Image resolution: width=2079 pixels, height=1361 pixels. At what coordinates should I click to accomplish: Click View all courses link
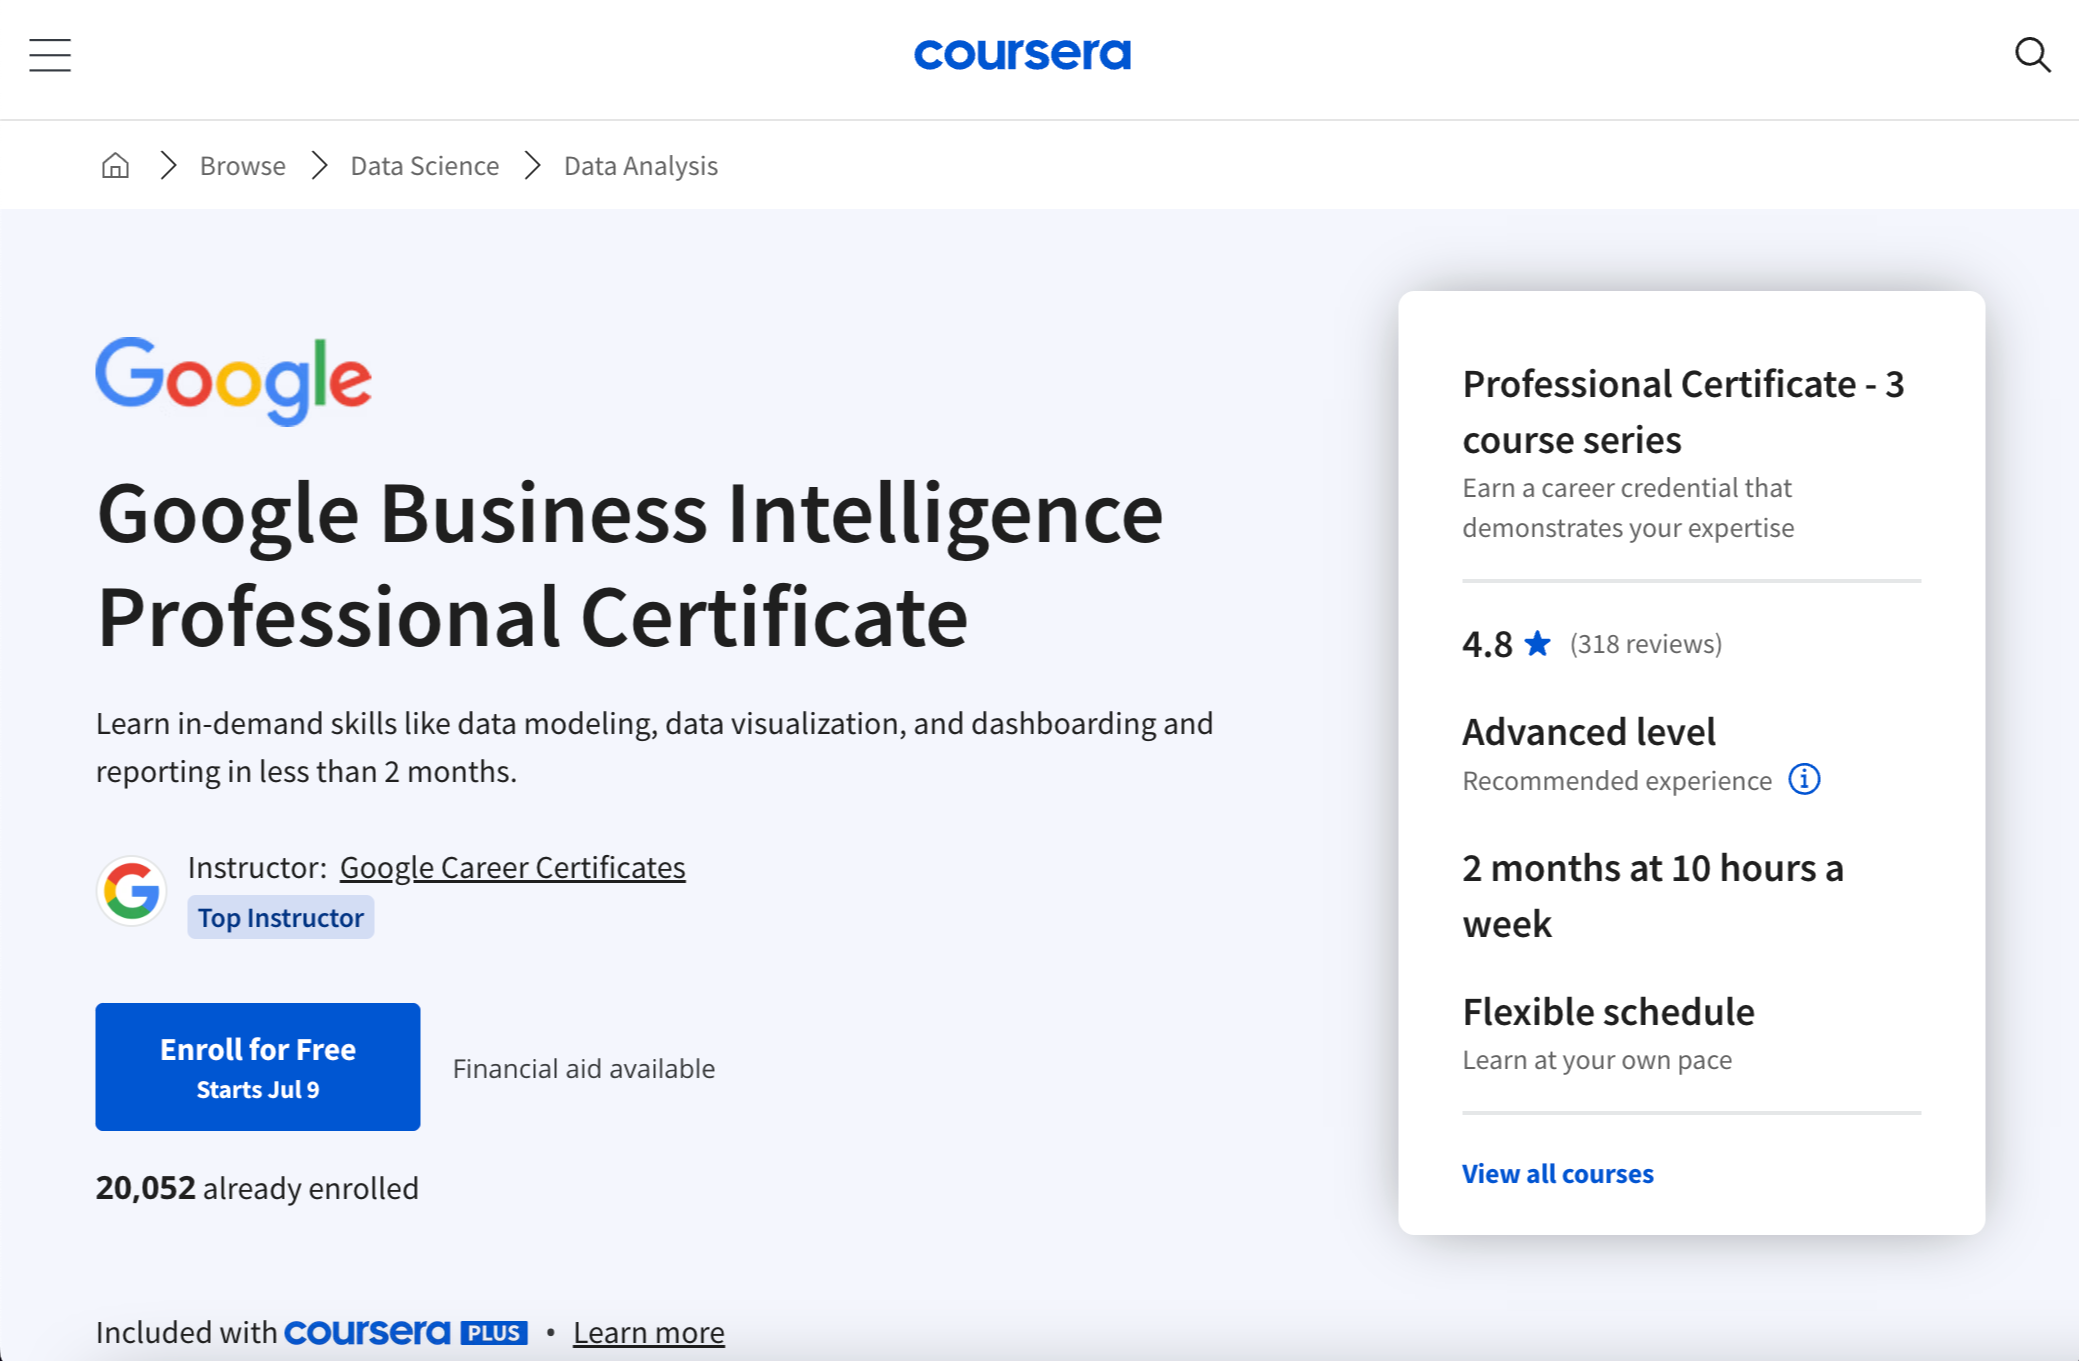pyautogui.click(x=1557, y=1173)
